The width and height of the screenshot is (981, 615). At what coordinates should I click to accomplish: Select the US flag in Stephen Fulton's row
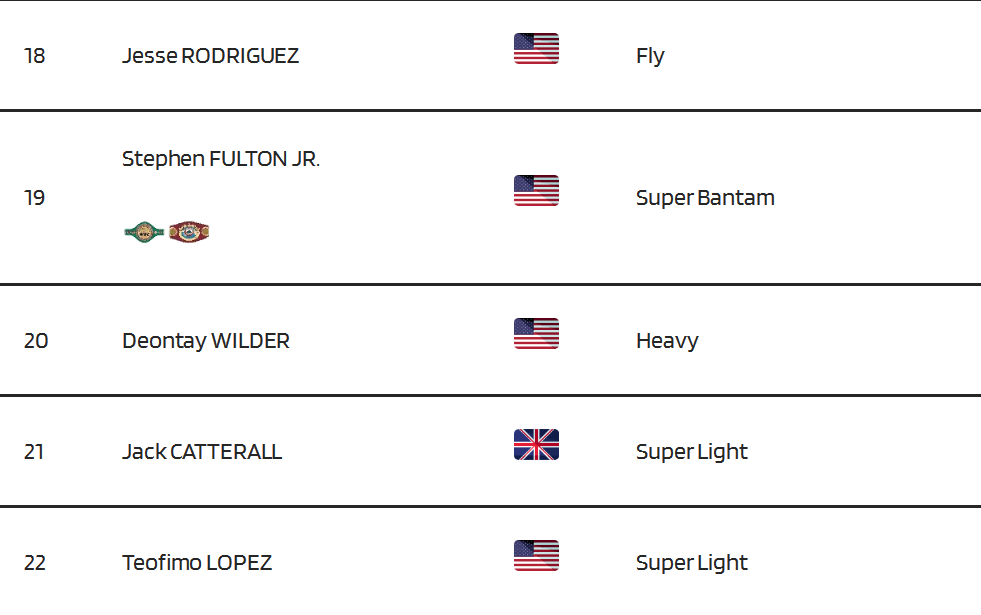[536, 191]
